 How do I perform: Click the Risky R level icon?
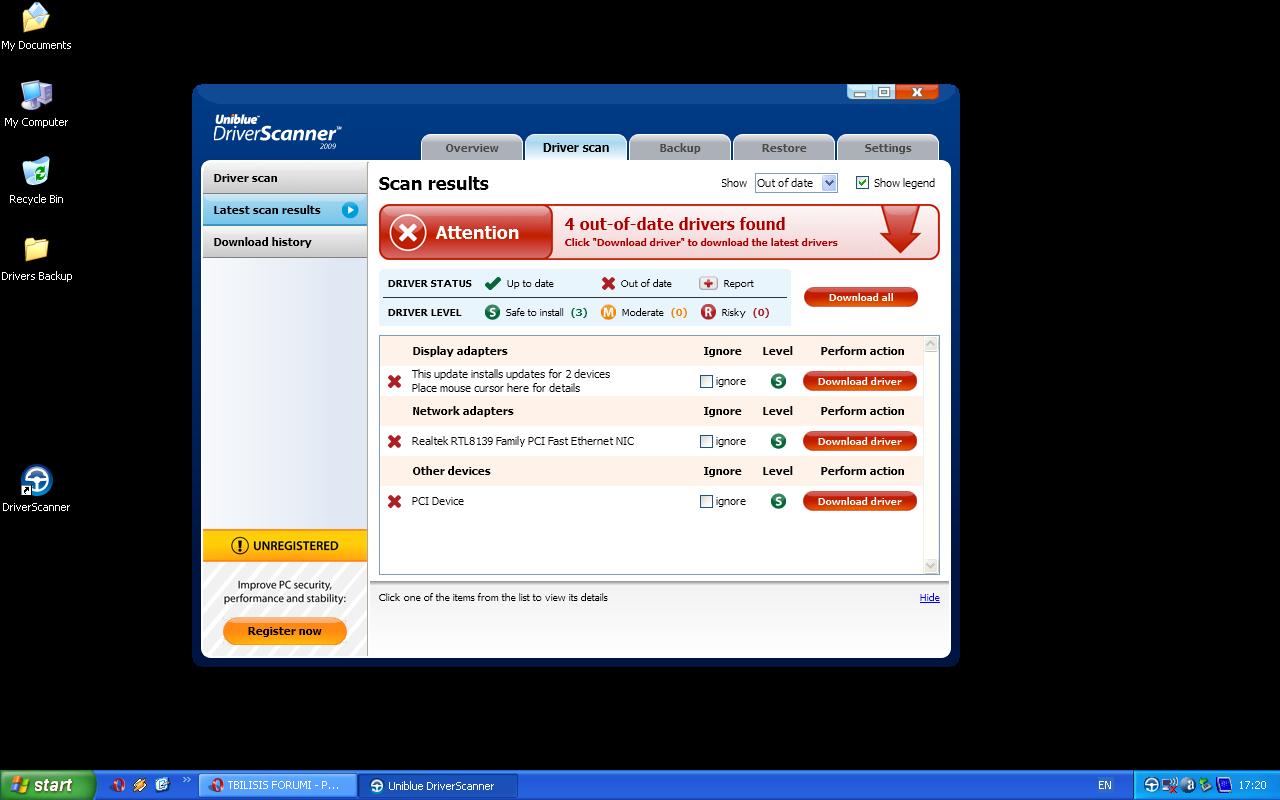[708, 312]
